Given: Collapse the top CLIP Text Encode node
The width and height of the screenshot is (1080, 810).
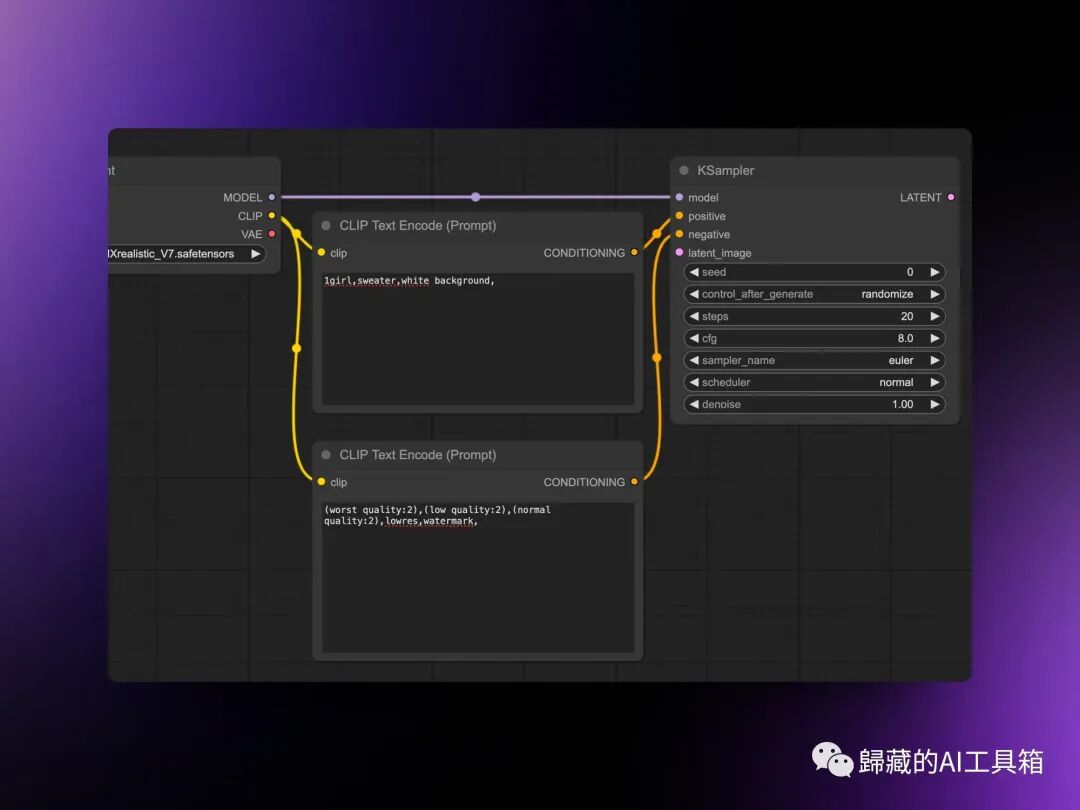Looking at the screenshot, I should point(326,225).
